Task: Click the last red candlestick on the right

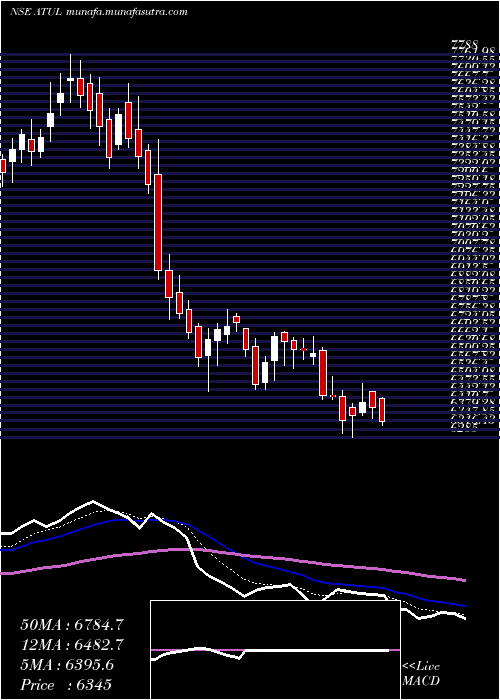Action: click(382, 410)
